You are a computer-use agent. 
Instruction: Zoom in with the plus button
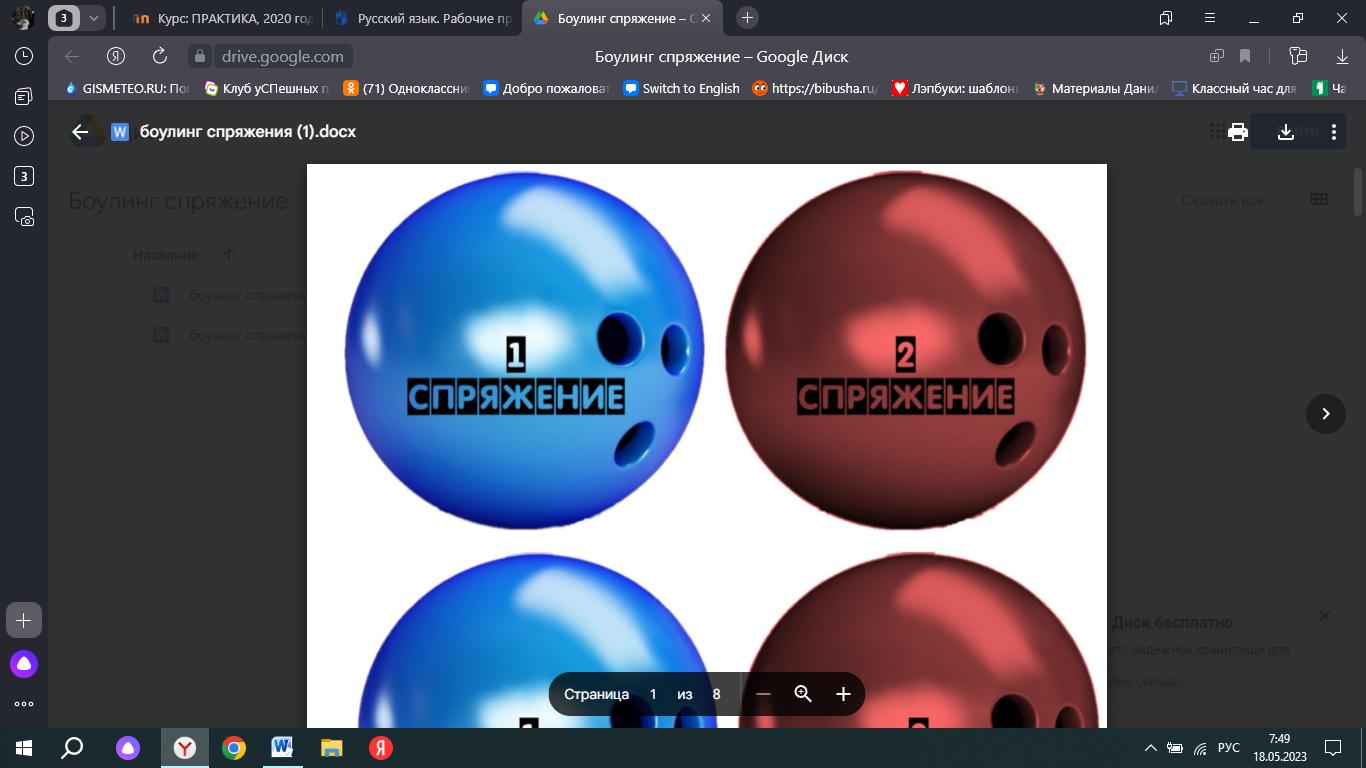point(843,694)
